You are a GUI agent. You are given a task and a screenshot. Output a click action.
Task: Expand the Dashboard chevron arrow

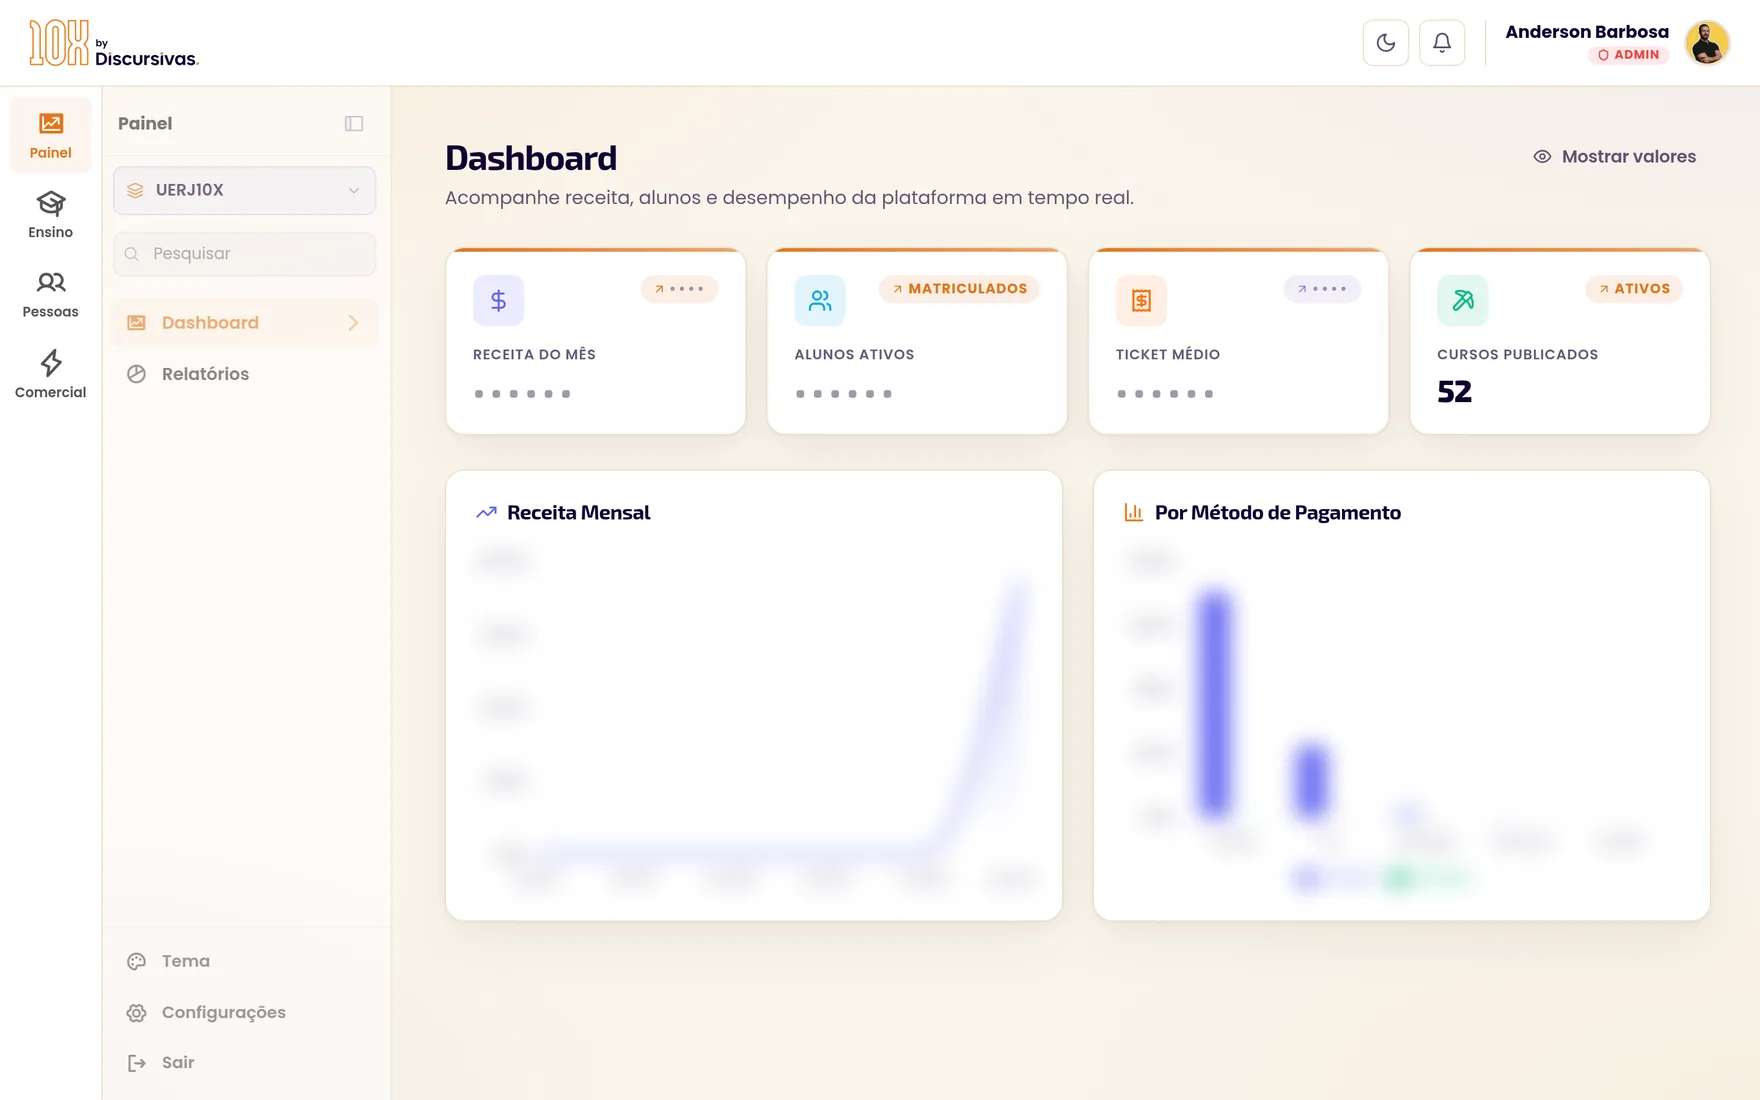point(353,323)
